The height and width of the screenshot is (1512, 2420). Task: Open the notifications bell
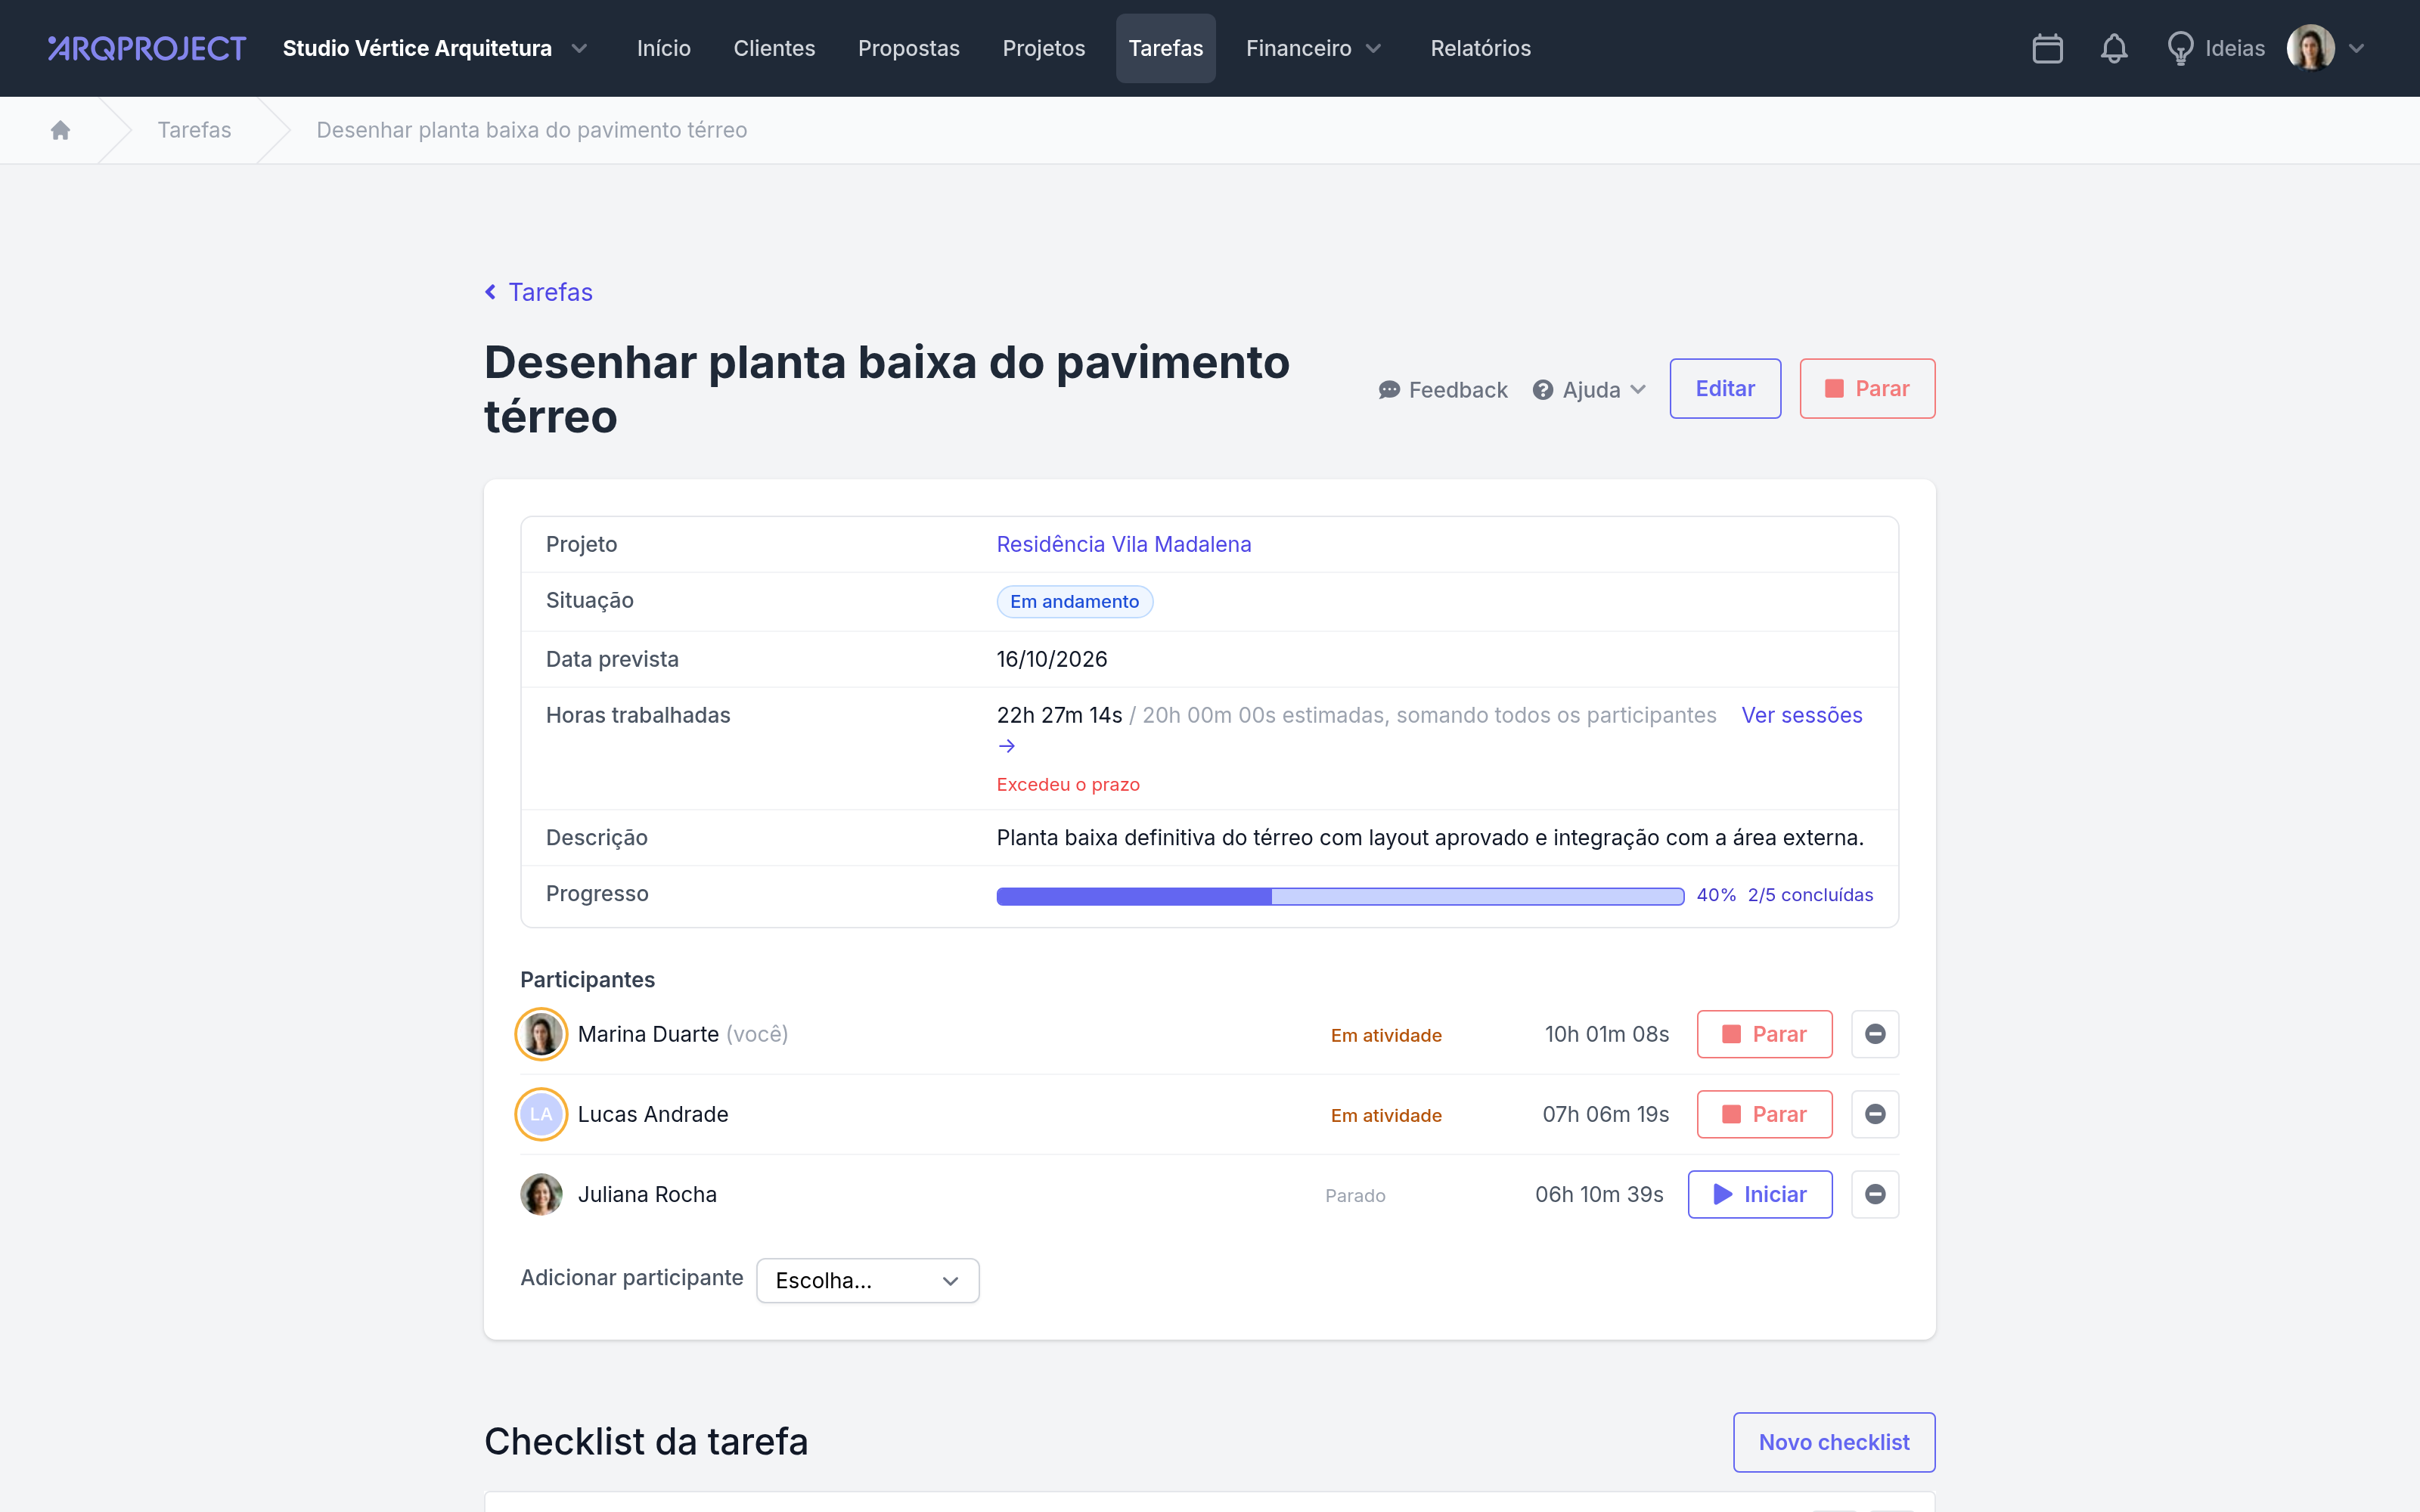pyautogui.click(x=2113, y=48)
